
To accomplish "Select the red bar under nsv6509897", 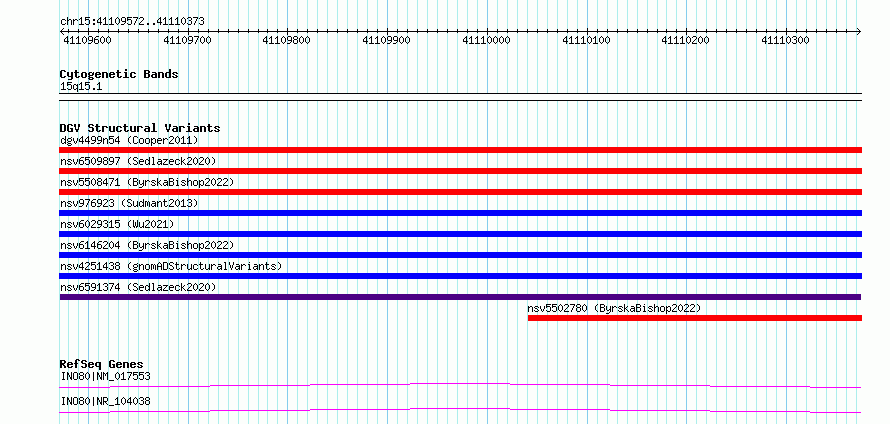I will tap(461, 171).
